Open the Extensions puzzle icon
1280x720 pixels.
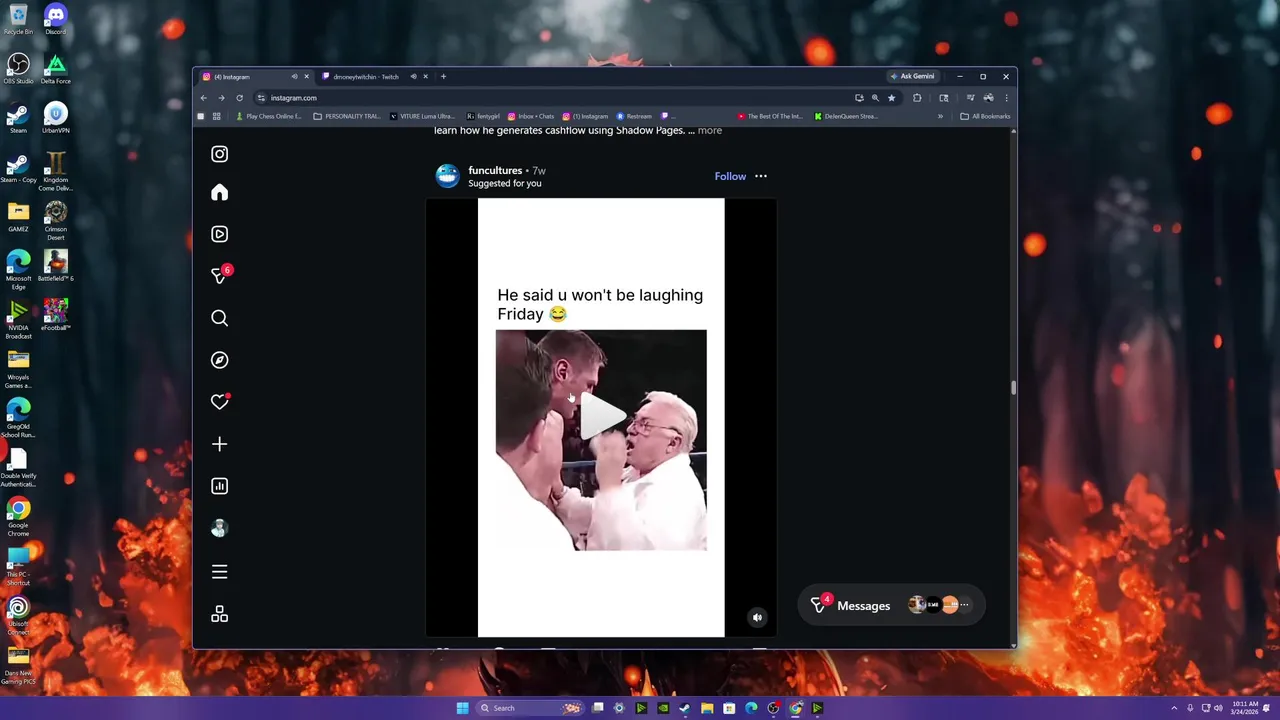(x=917, y=98)
